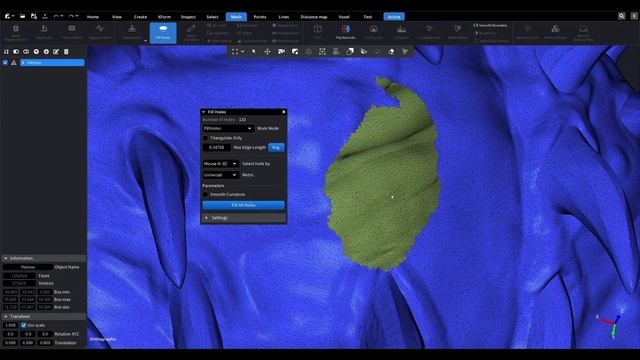Open the Voxel ribbon tab
640x360 pixels.
(x=344, y=17)
